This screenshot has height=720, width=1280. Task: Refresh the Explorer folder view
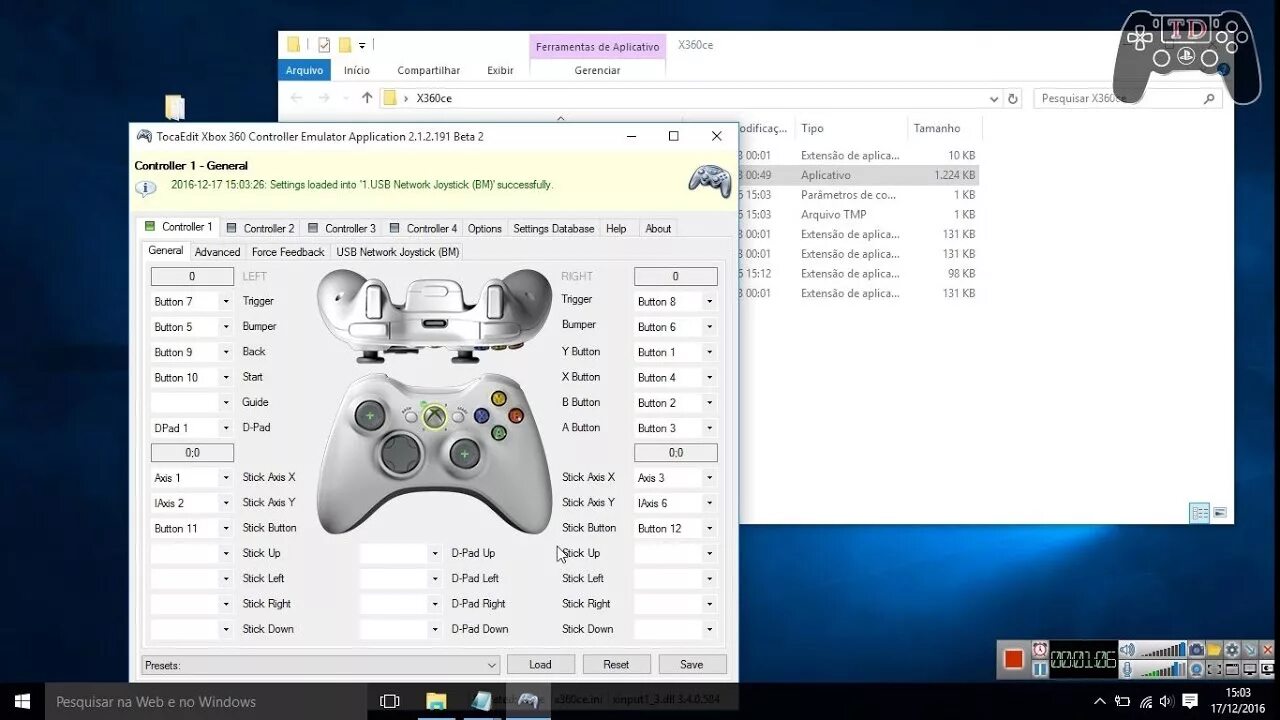pyautogui.click(x=1013, y=99)
